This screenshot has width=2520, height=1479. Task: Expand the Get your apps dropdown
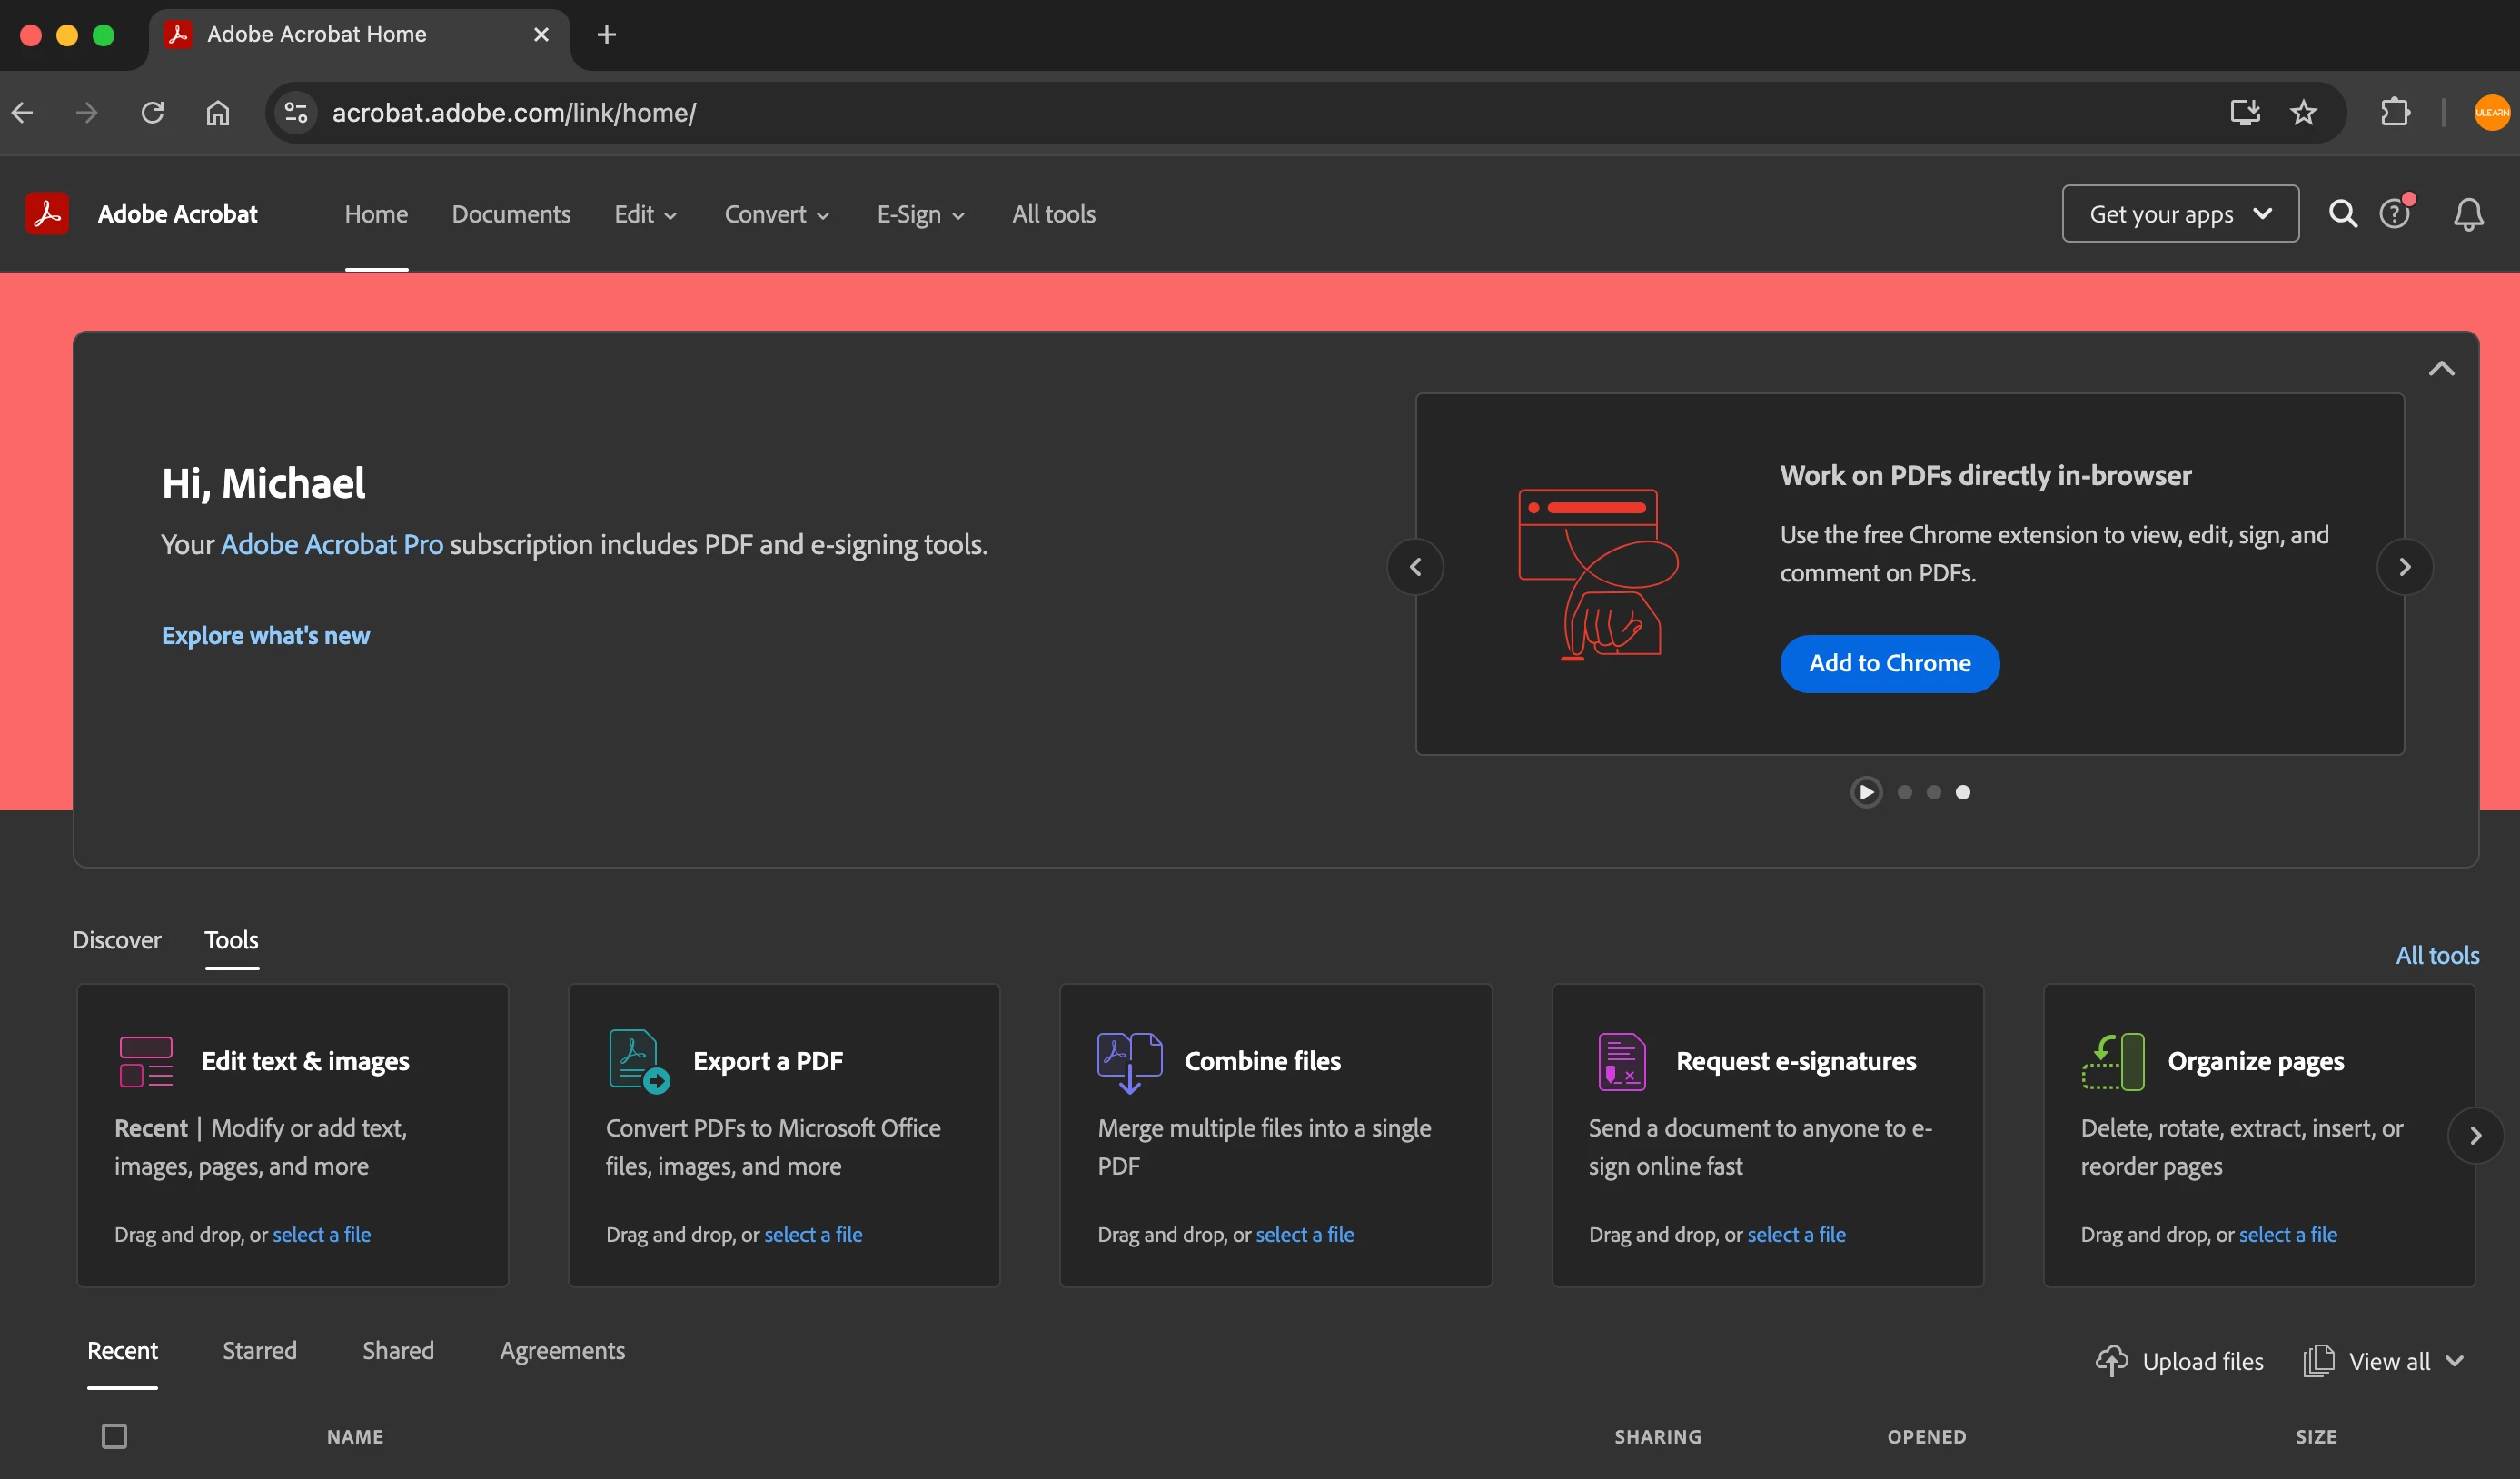(x=2180, y=213)
